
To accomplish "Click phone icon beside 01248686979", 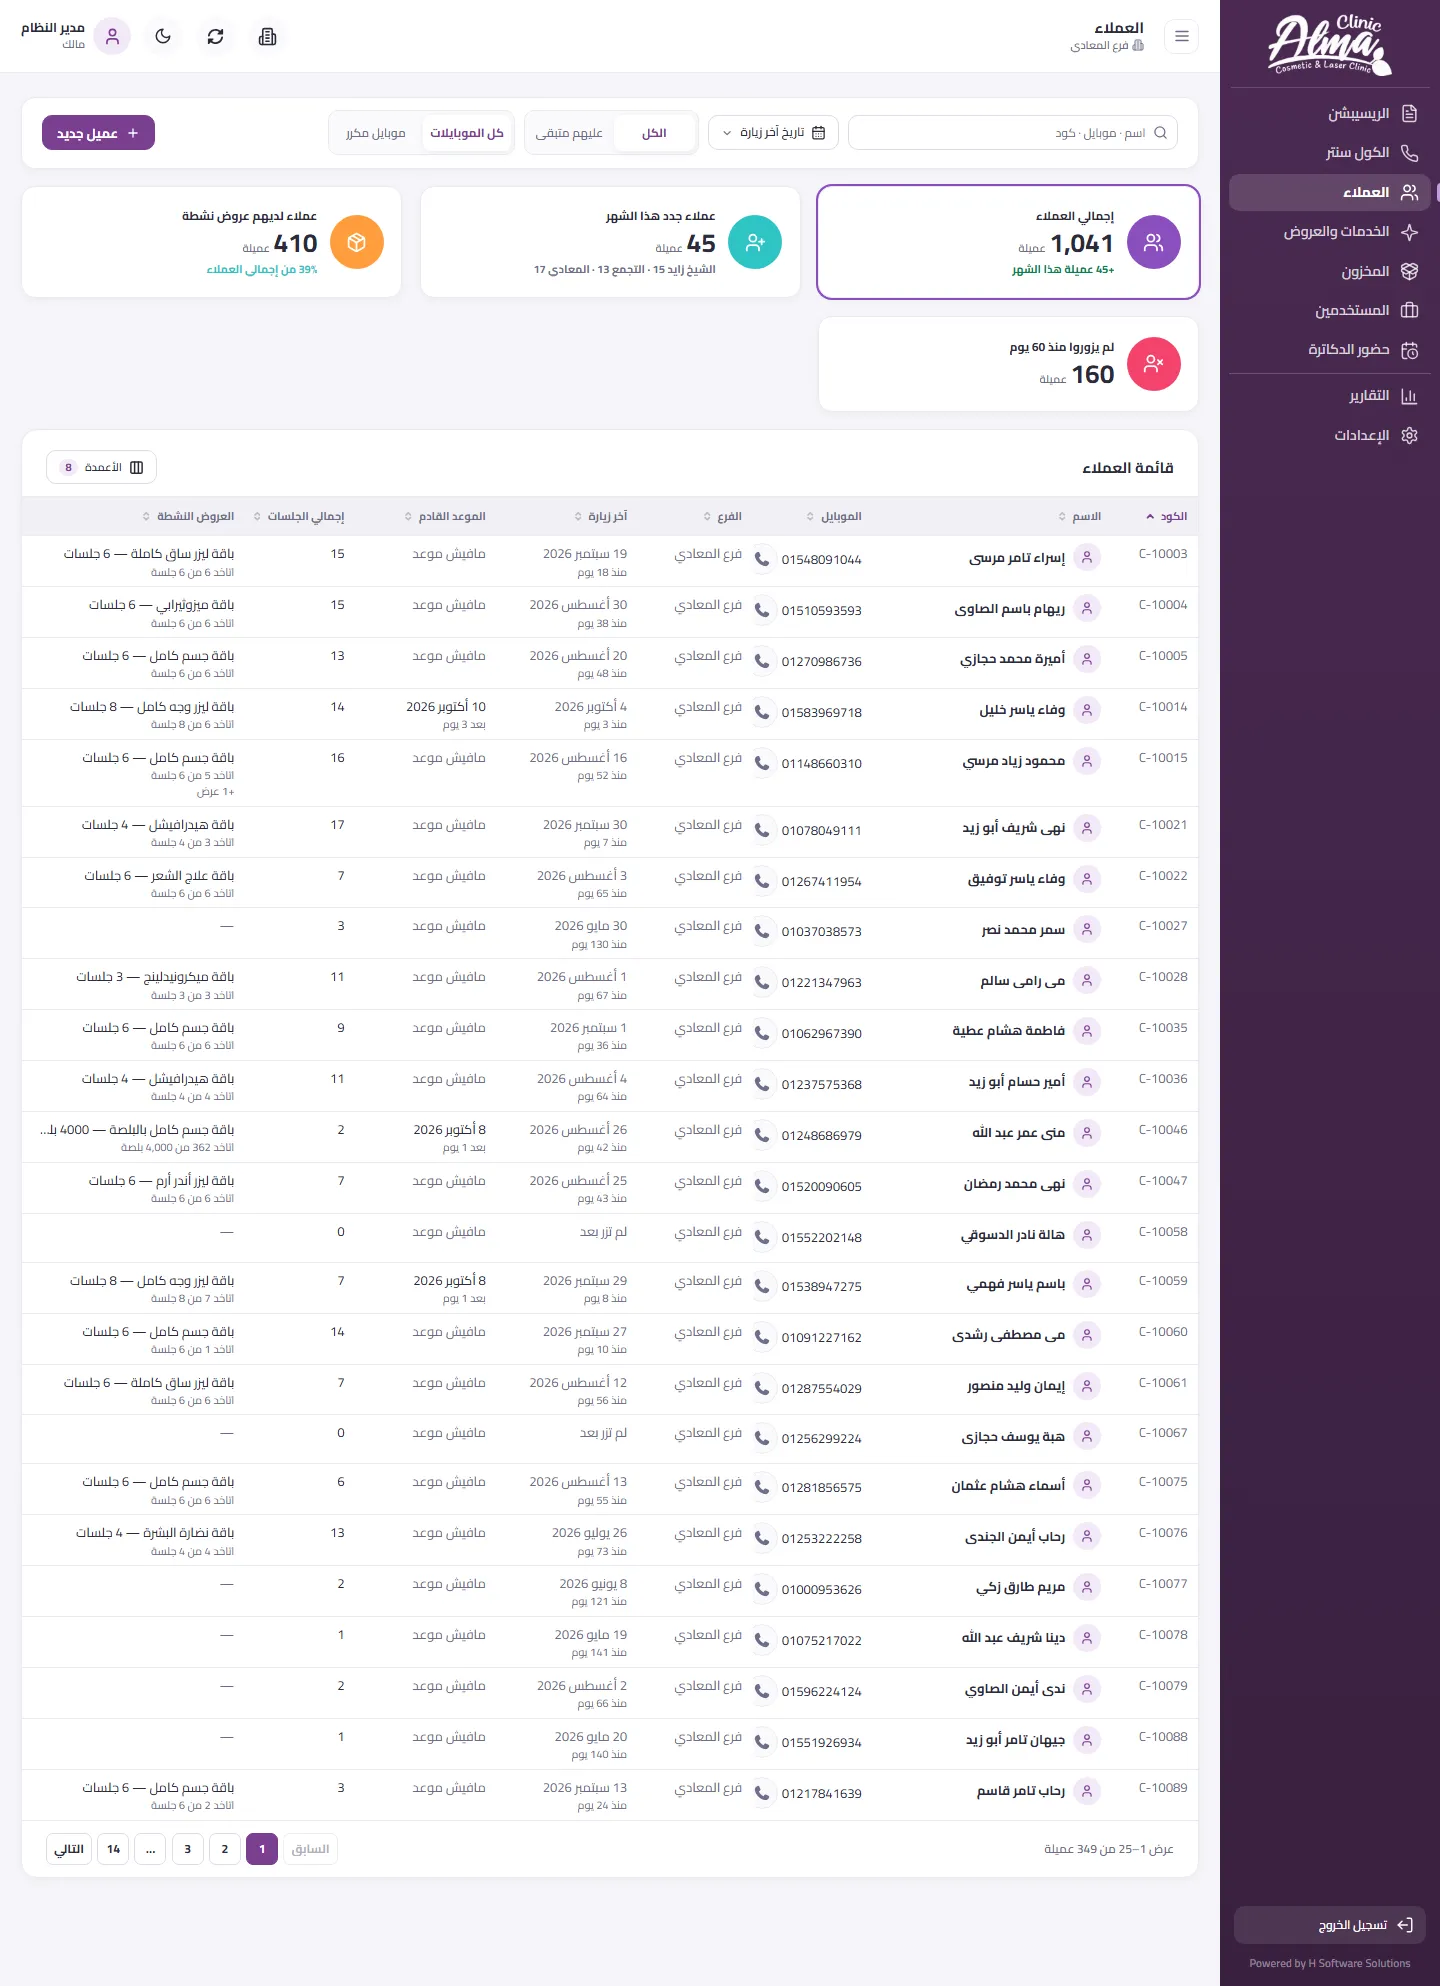I will pyautogui.click(x=762, y=1135).
